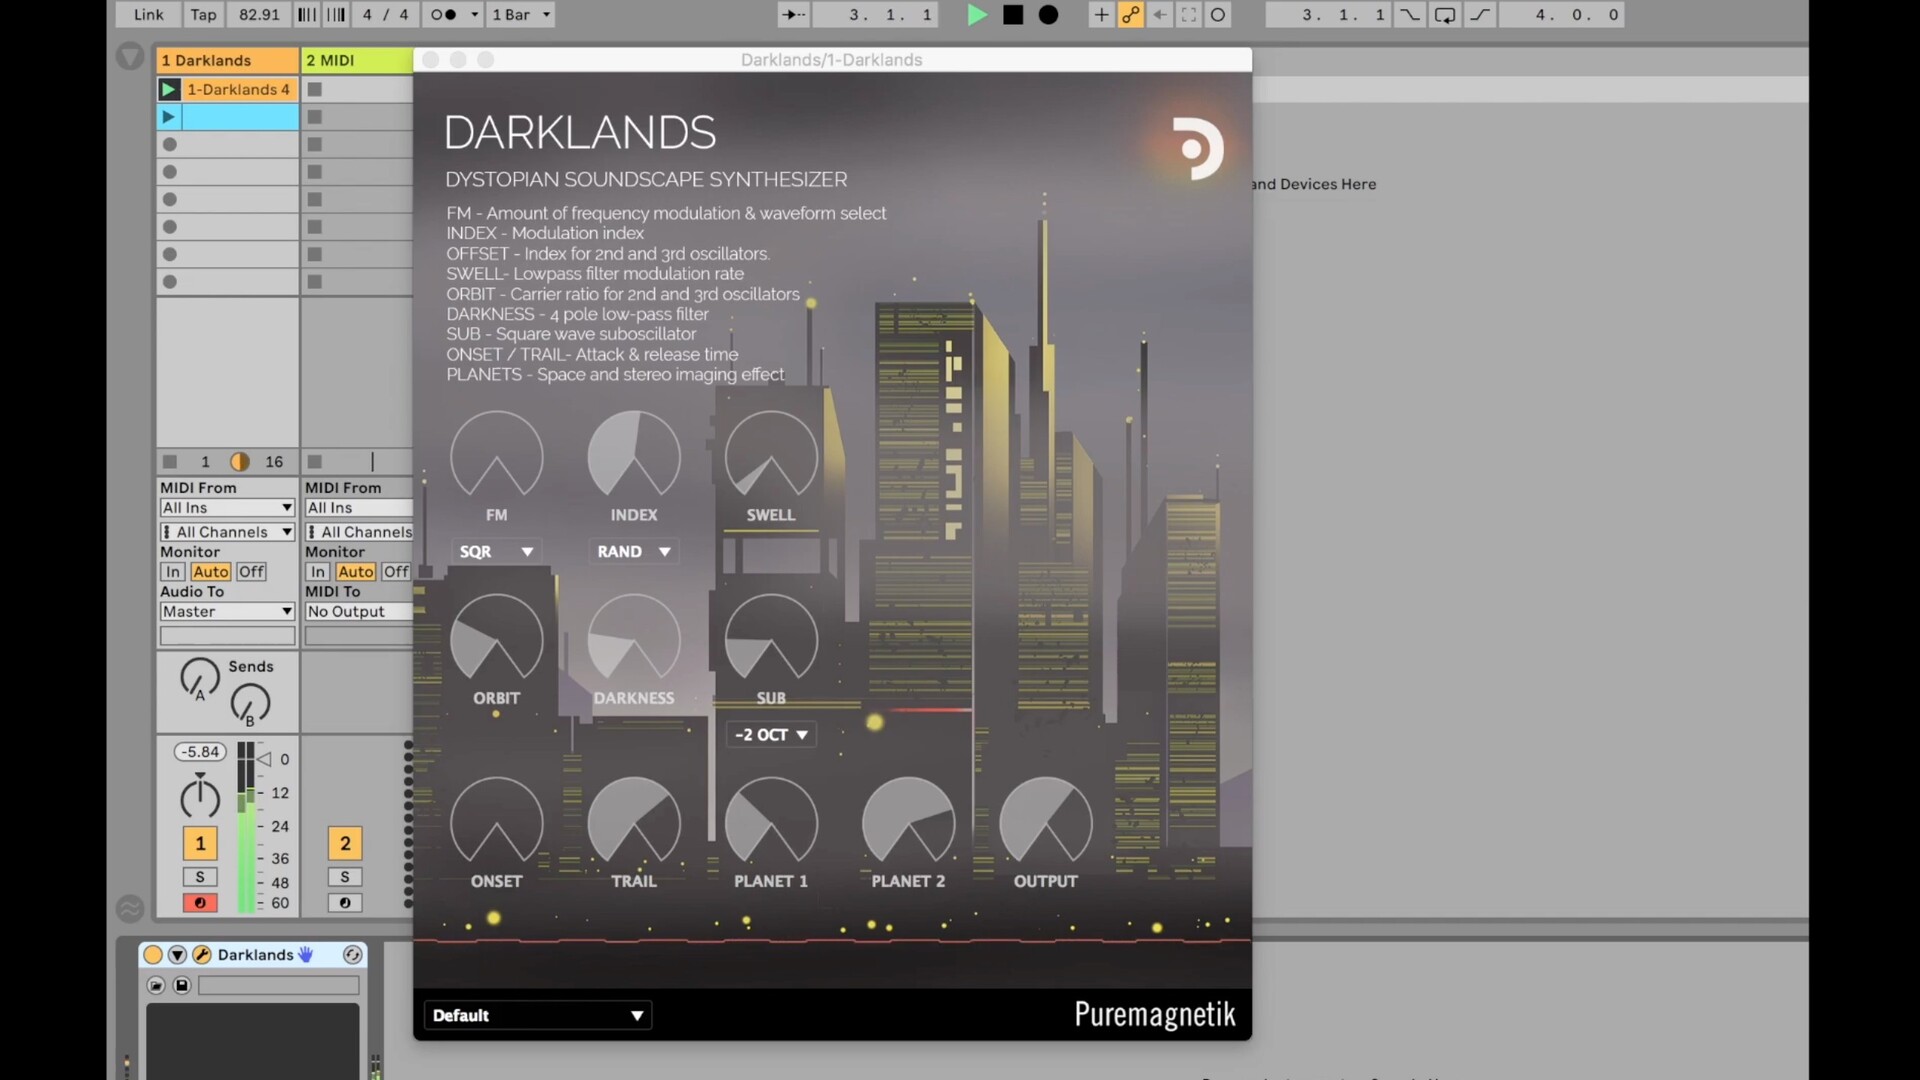Toggle the Automation Arm button
This screenshot has width=1920, height=1080.
click(1130, 15)
